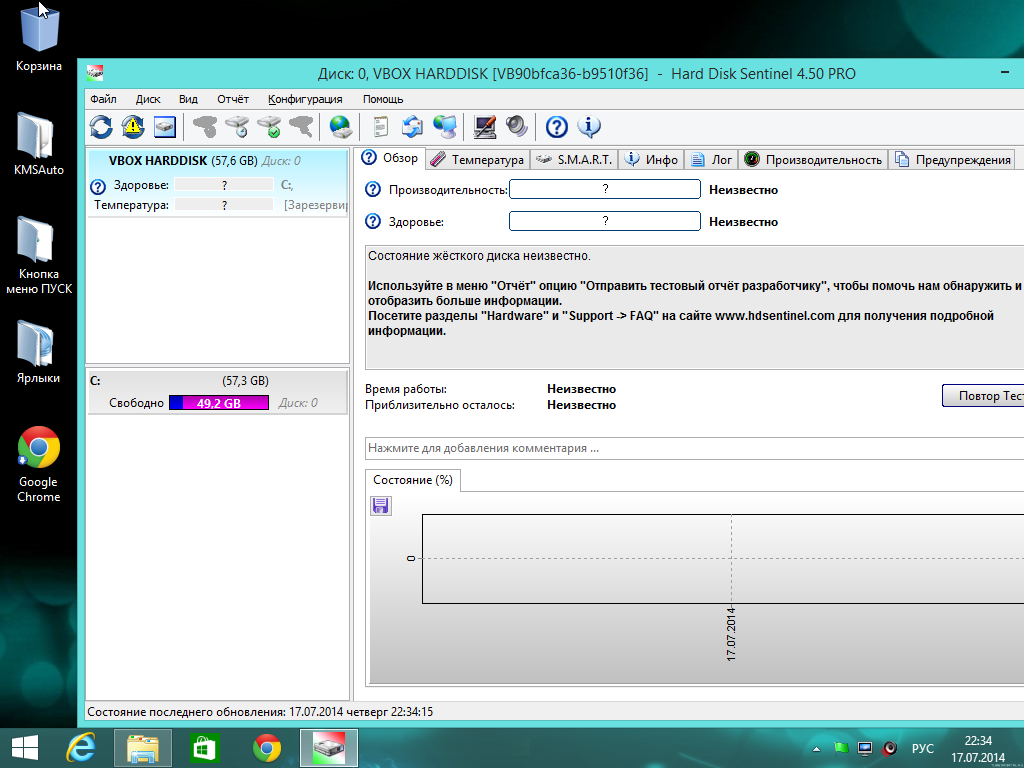Click the comment field Нажмите для добавления комментария

[x=694, y=448]
